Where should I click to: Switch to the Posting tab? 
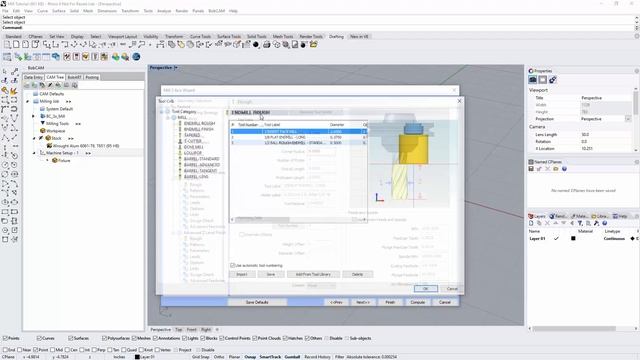tap(92, 77)
